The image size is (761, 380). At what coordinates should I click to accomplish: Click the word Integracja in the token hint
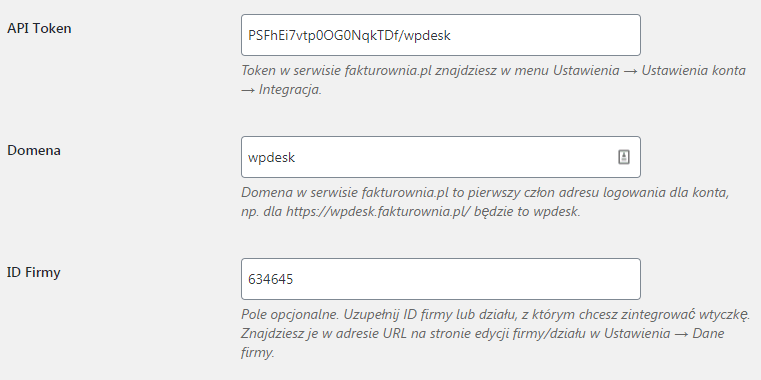coord(290,90)
